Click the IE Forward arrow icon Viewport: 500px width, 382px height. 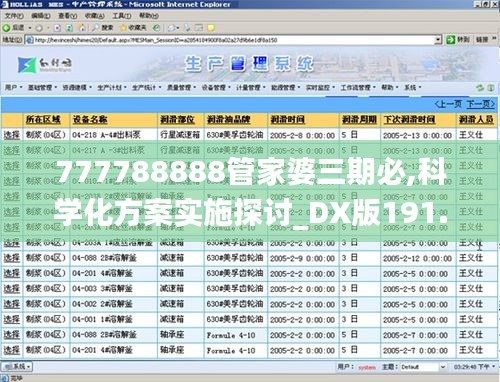click(39, 28)
